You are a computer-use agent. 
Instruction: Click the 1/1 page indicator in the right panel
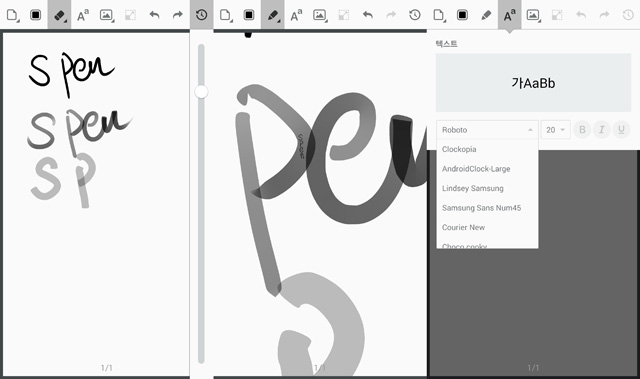533,368
